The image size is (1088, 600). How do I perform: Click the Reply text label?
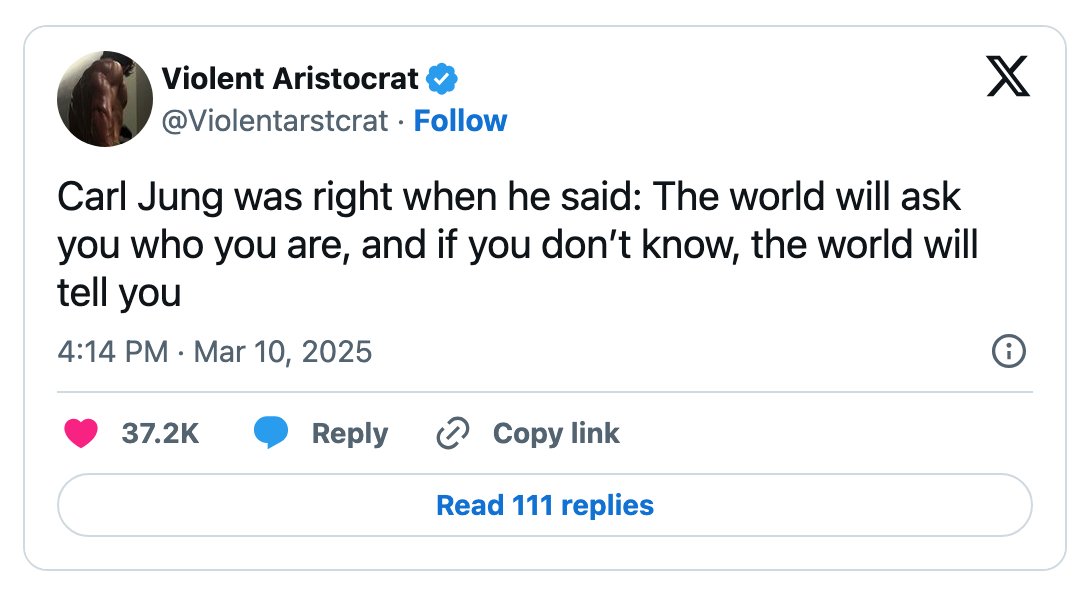(350, 434)
